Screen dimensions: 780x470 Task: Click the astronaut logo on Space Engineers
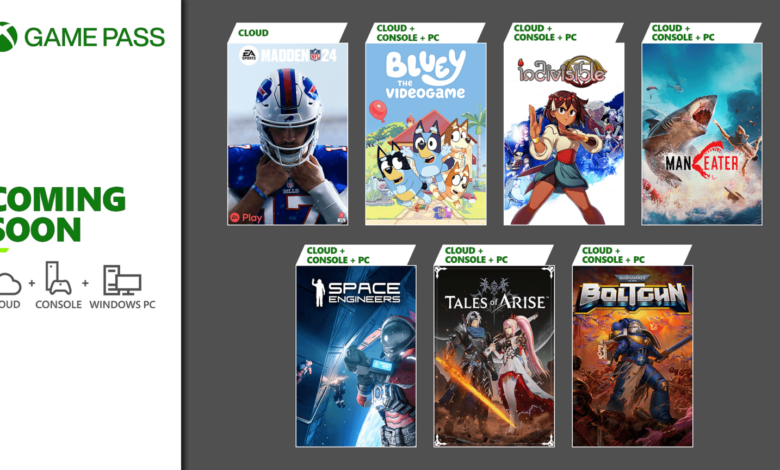[x=318, y=292]
